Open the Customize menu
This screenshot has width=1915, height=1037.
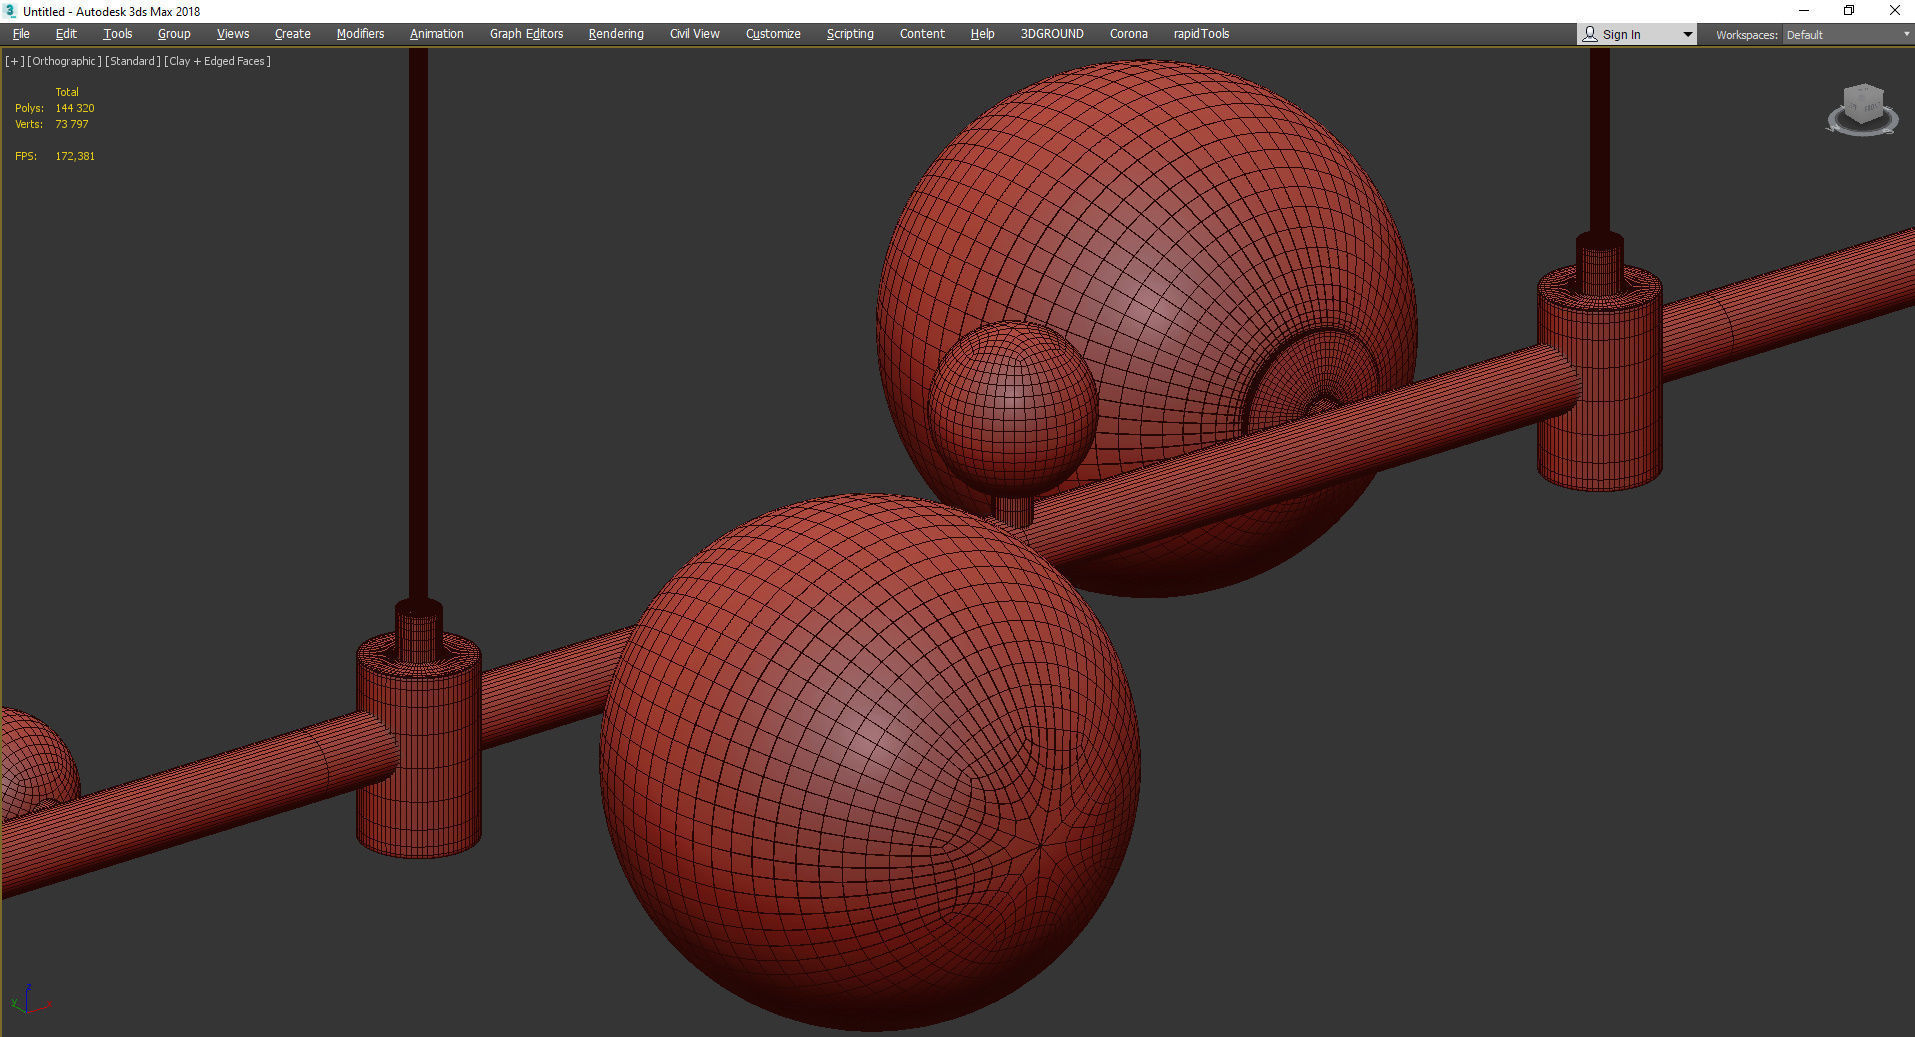click(773, 34)
